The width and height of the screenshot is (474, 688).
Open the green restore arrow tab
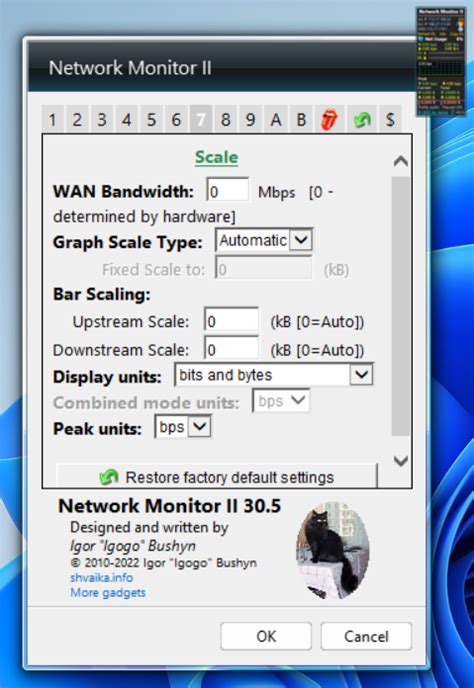(362, 119)
